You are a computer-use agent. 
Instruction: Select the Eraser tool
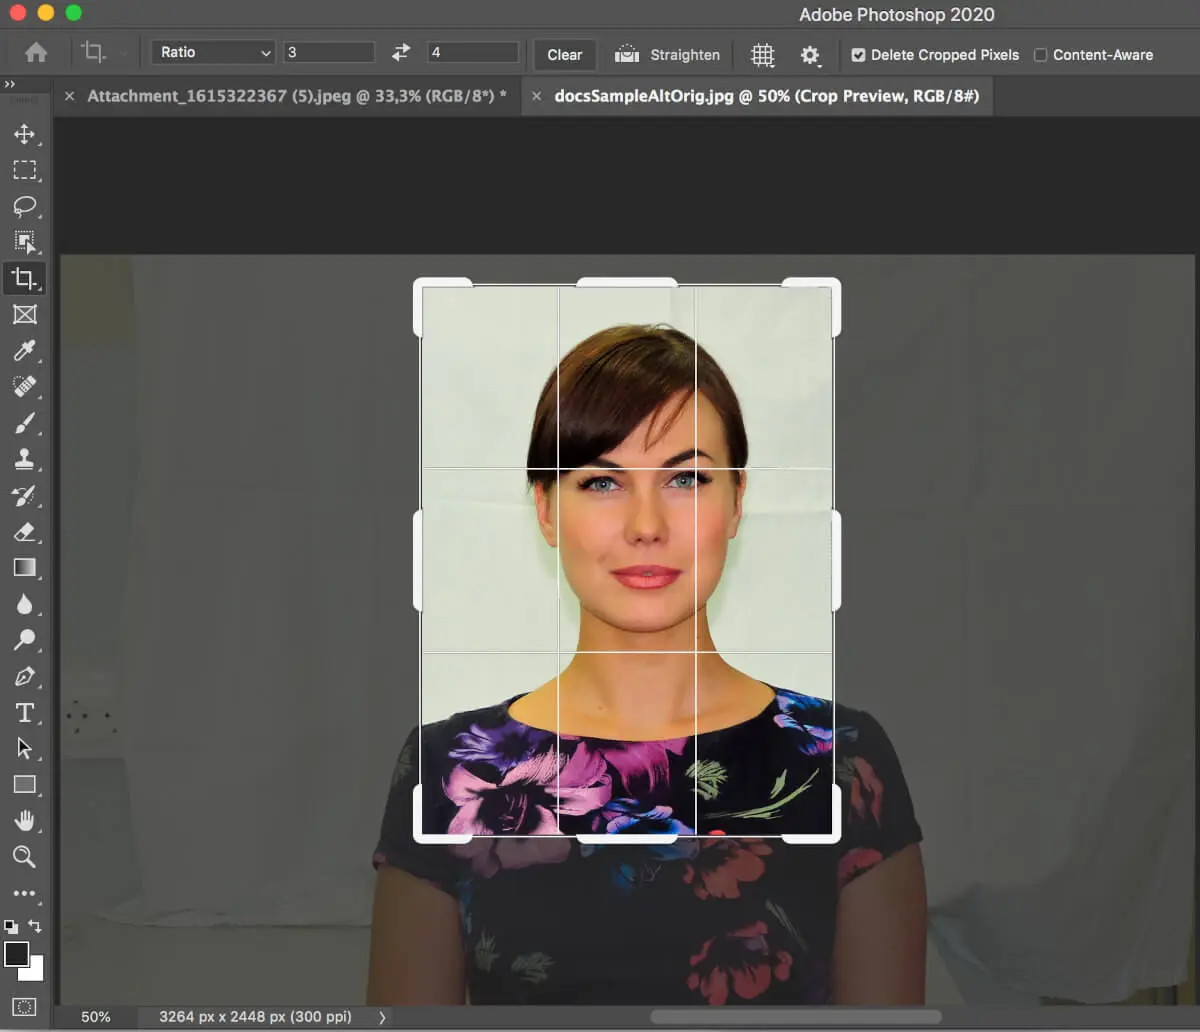[24, 531]
